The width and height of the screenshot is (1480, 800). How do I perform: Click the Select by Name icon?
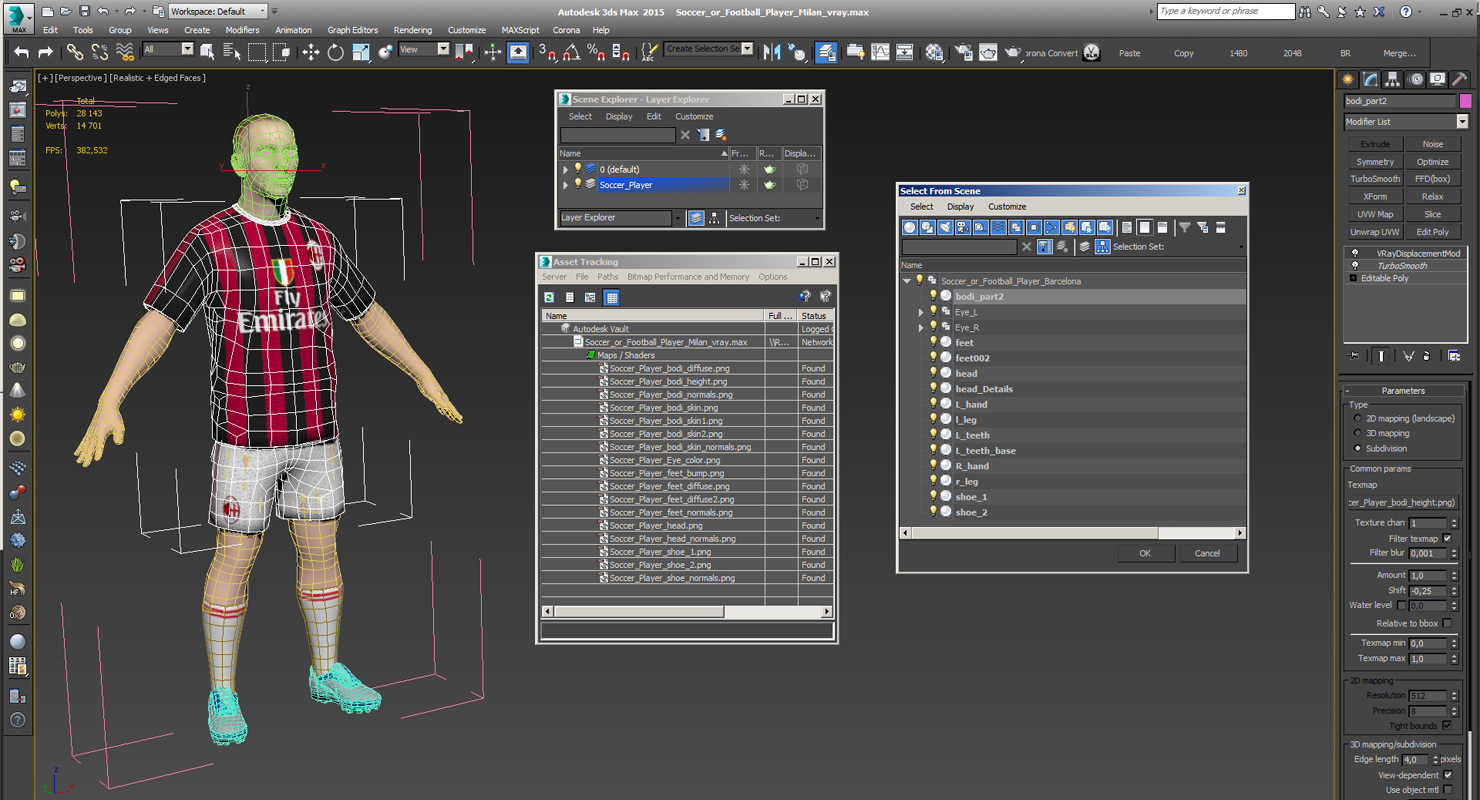(231, 52)
